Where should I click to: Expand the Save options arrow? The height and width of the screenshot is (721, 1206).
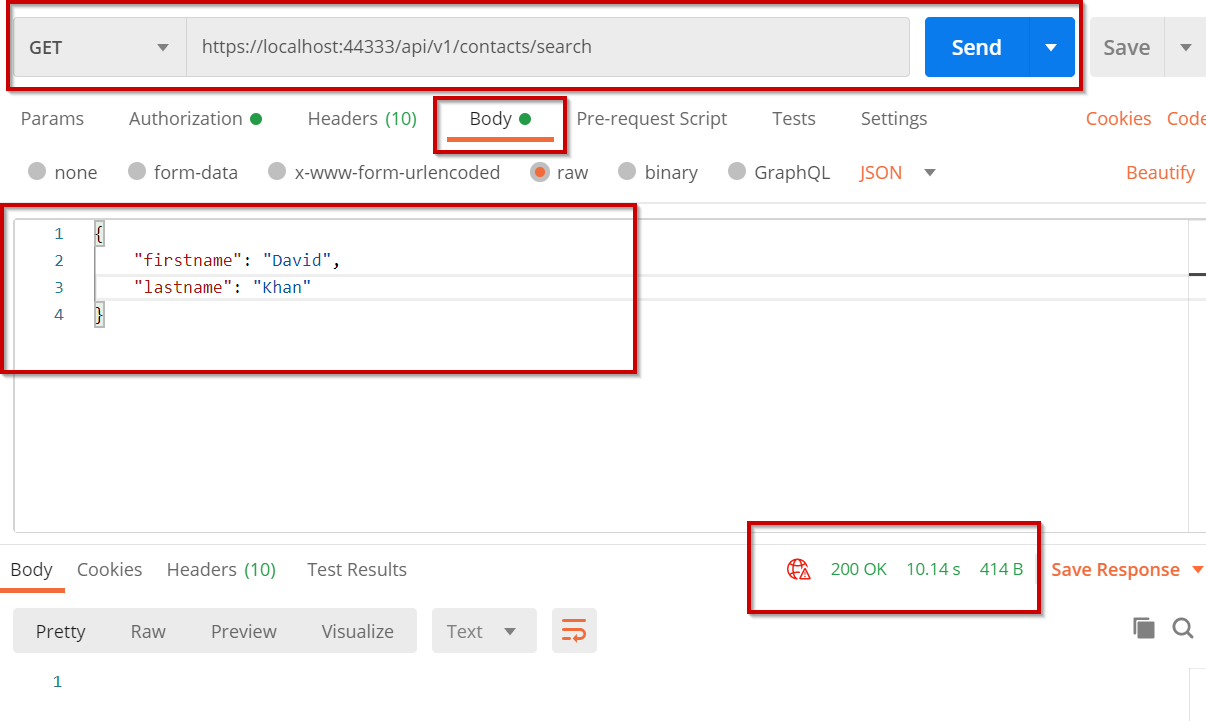1186,47
